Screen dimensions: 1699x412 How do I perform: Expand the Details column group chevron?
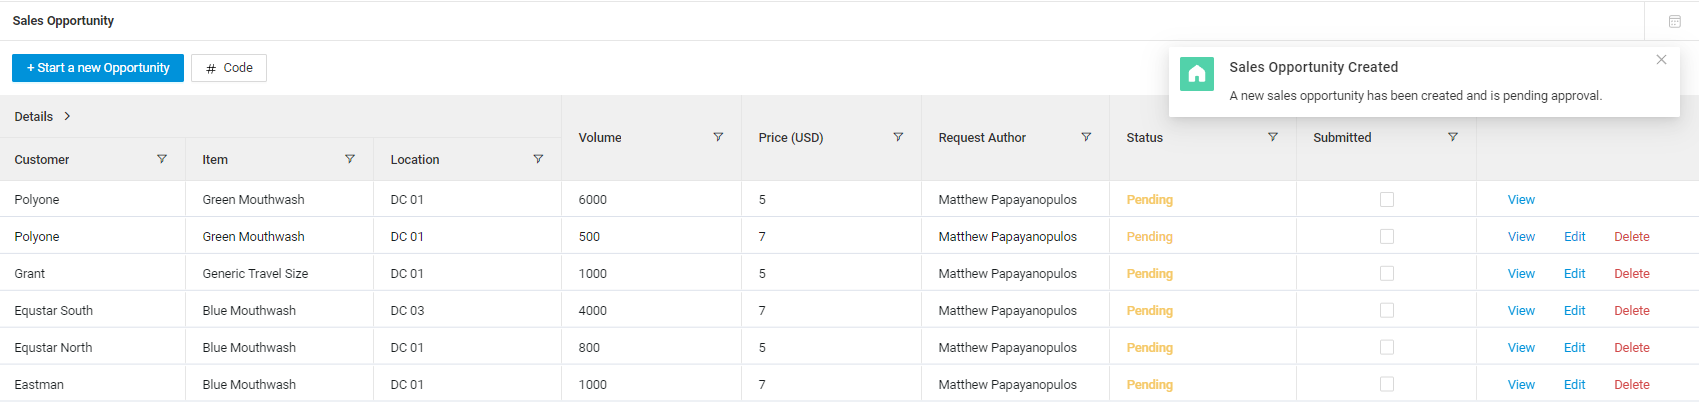pyautogui.click(x=67, y=116)
